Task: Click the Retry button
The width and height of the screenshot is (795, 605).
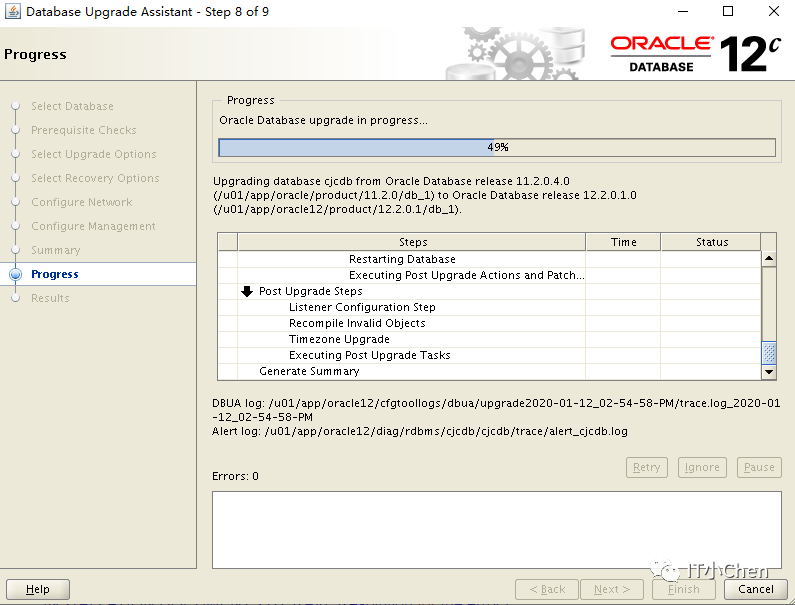Action: pyautogui.click(x=647, y=467)
